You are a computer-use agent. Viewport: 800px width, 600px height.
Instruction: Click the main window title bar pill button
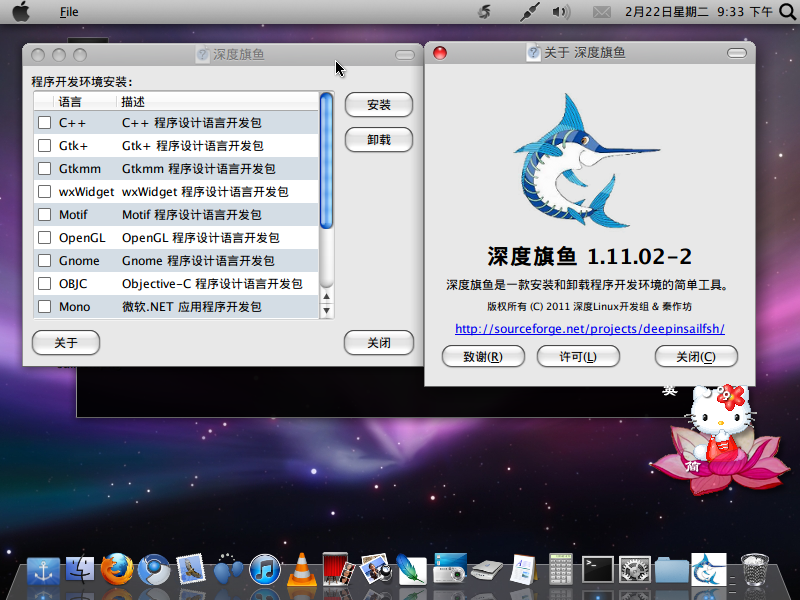click(405, 55)
